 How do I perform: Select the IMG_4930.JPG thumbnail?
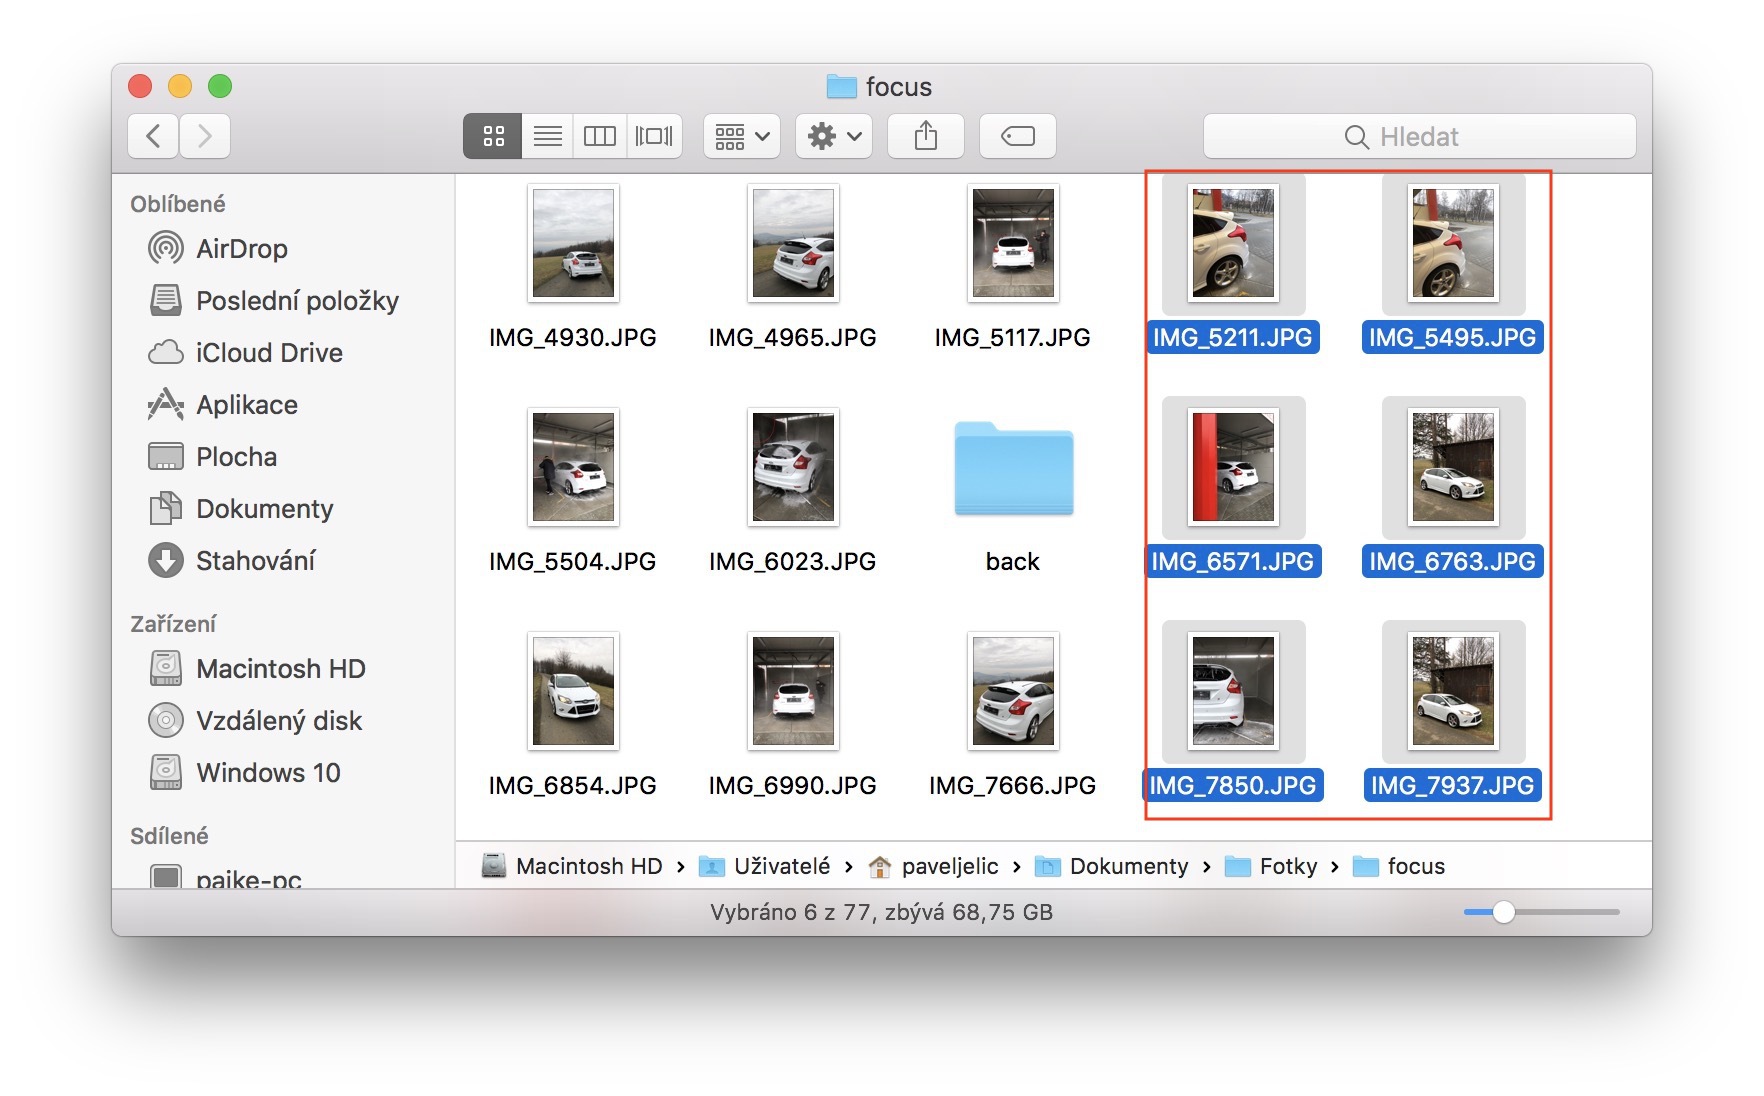coord(573,243)
